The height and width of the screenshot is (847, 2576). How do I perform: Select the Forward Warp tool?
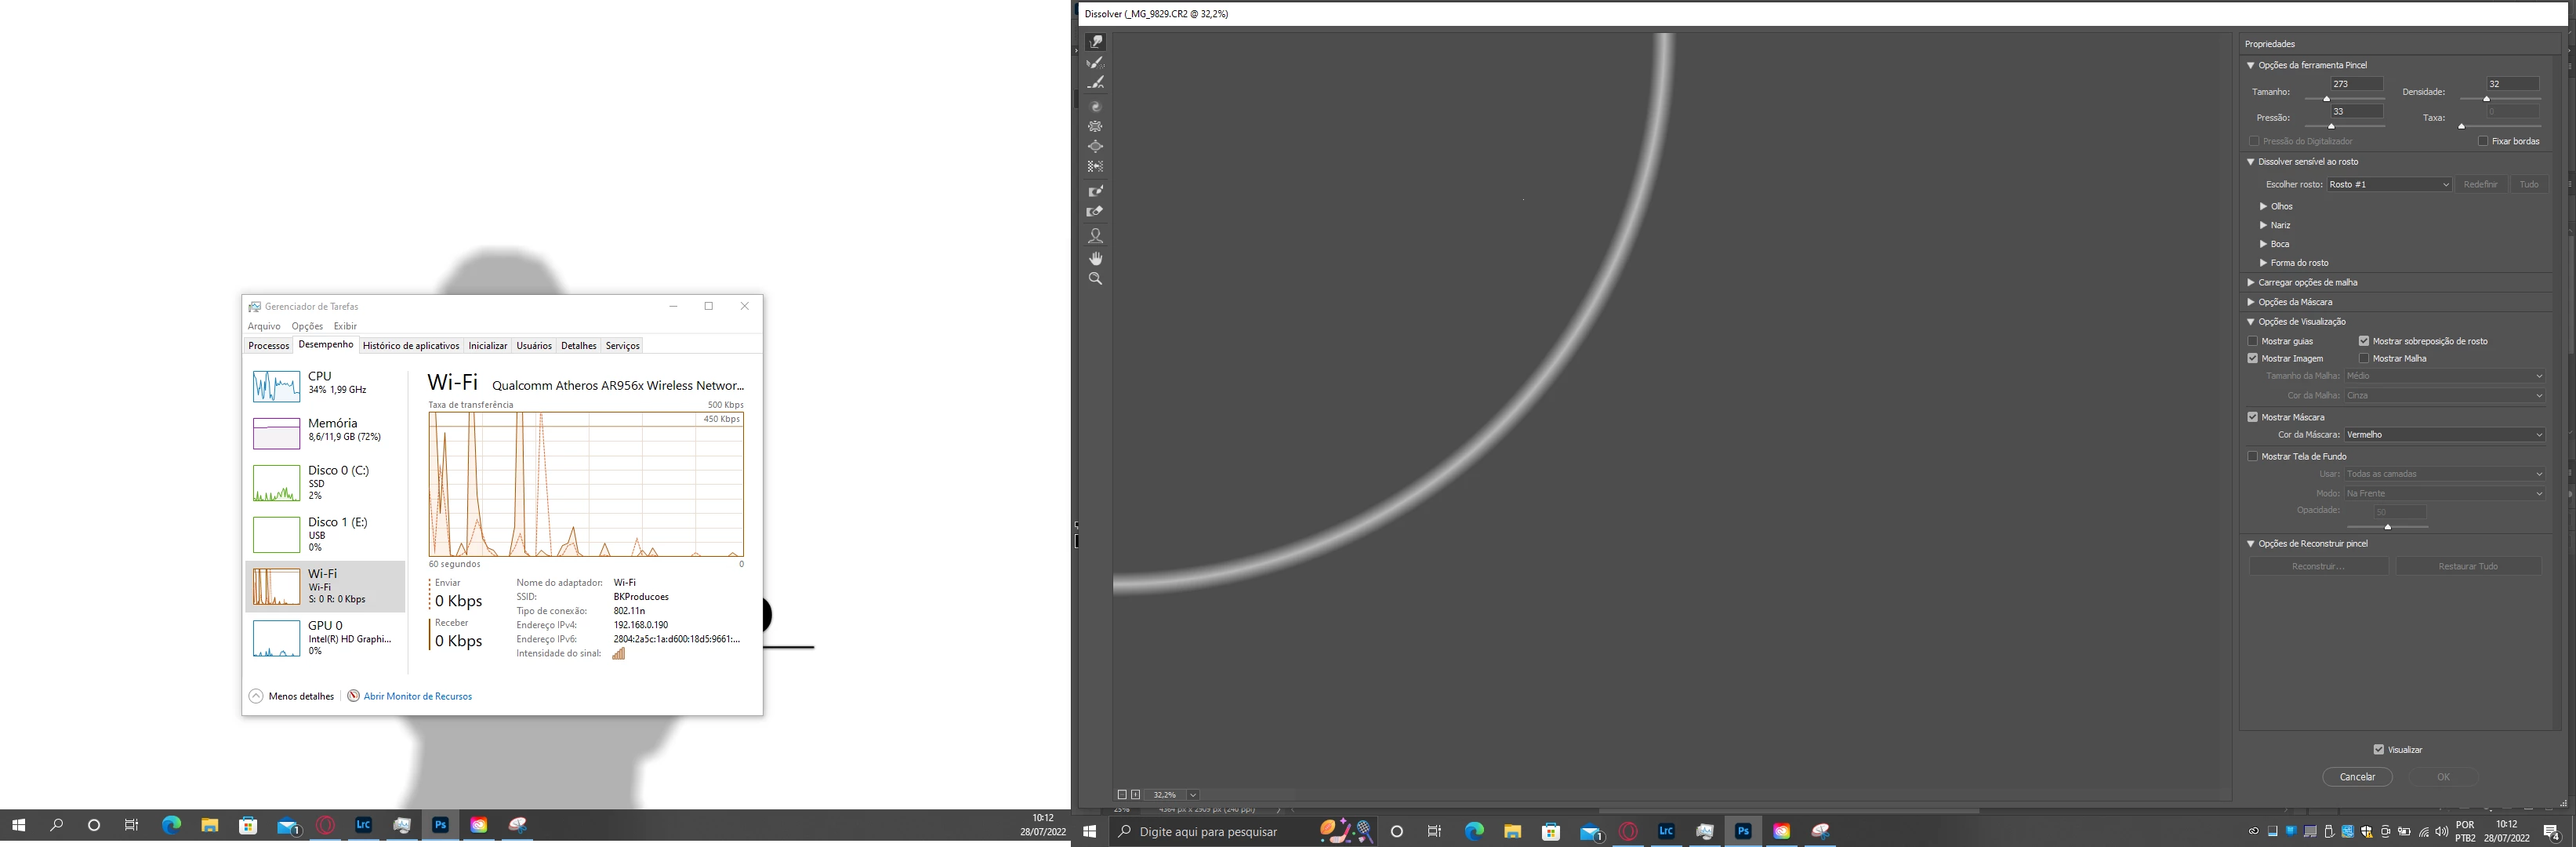click(1095, 42)
